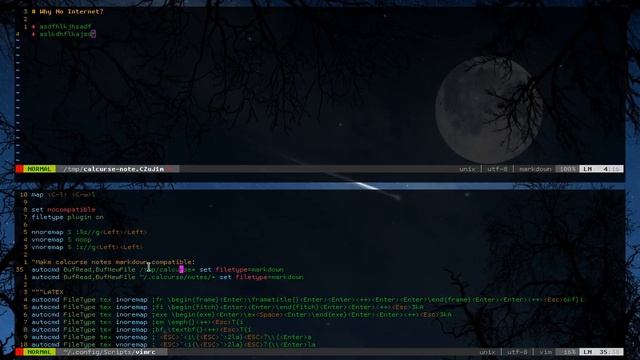Click the ';fr \begin{frame}' inoremap line
The image size is (640, 360).
coord(307,300)
